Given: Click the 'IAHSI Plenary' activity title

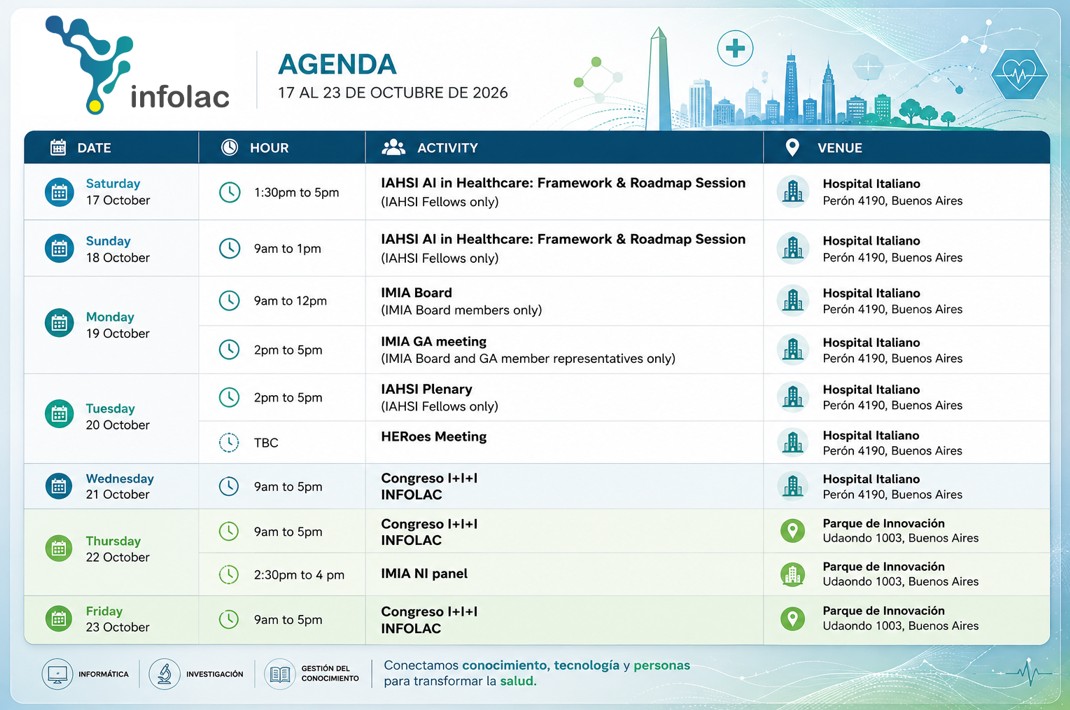Looking at the screenshot, I should (426, 389).
